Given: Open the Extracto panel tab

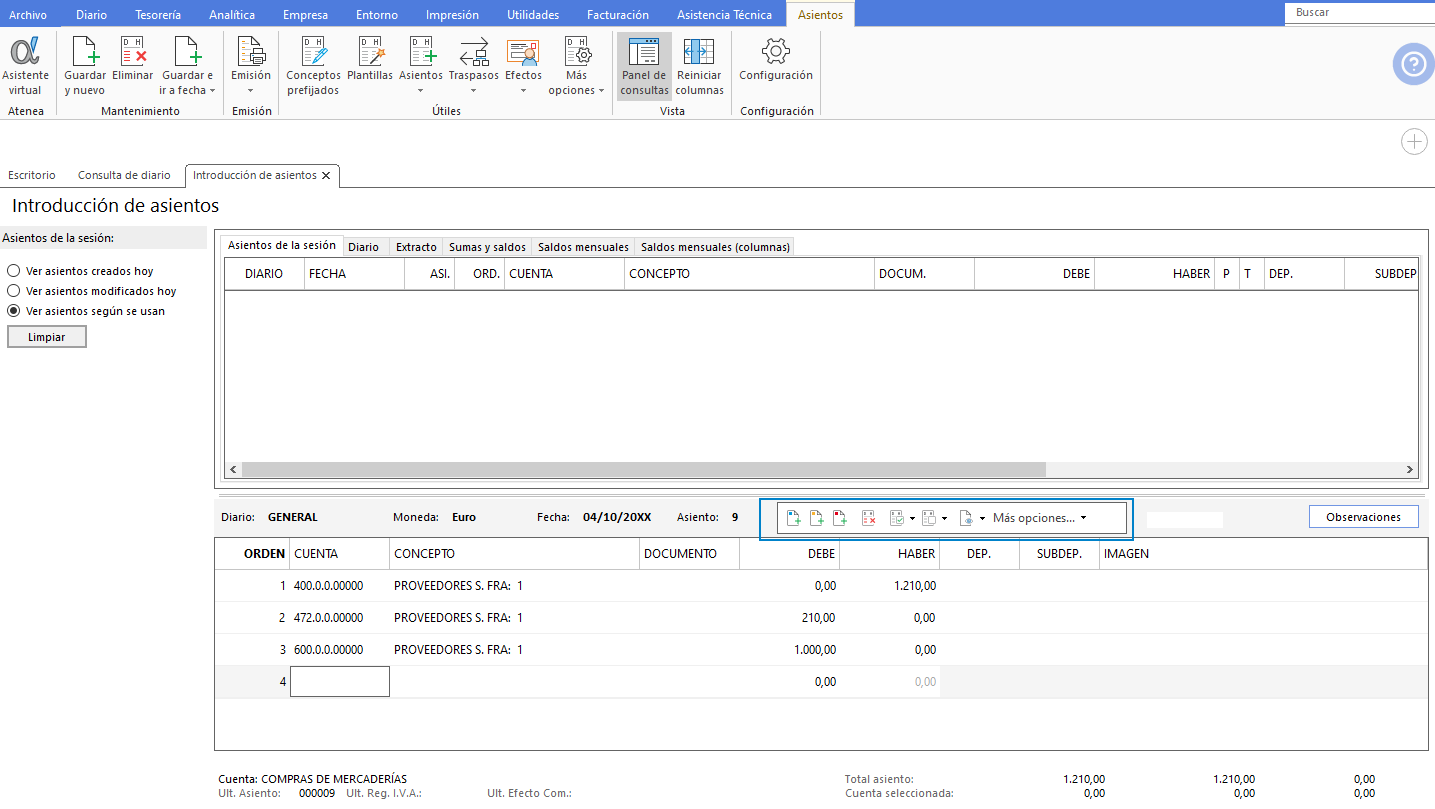Looking at the screenshot, I should [x=416, y=247].
